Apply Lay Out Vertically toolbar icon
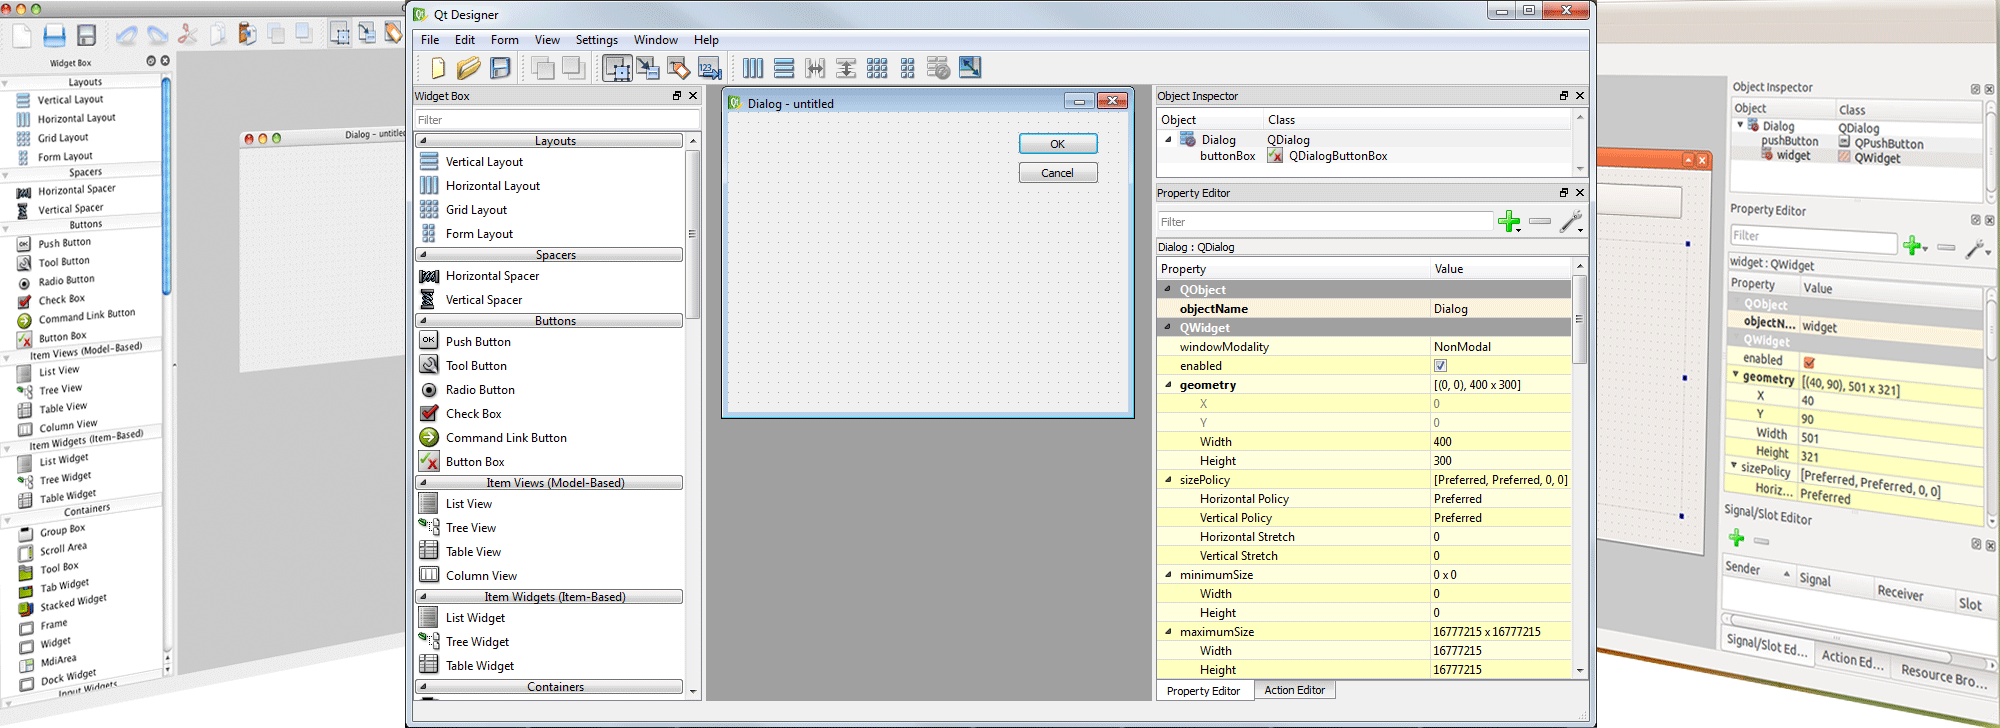Screen dimensions: 2000x728 click(x=784, y=68)
